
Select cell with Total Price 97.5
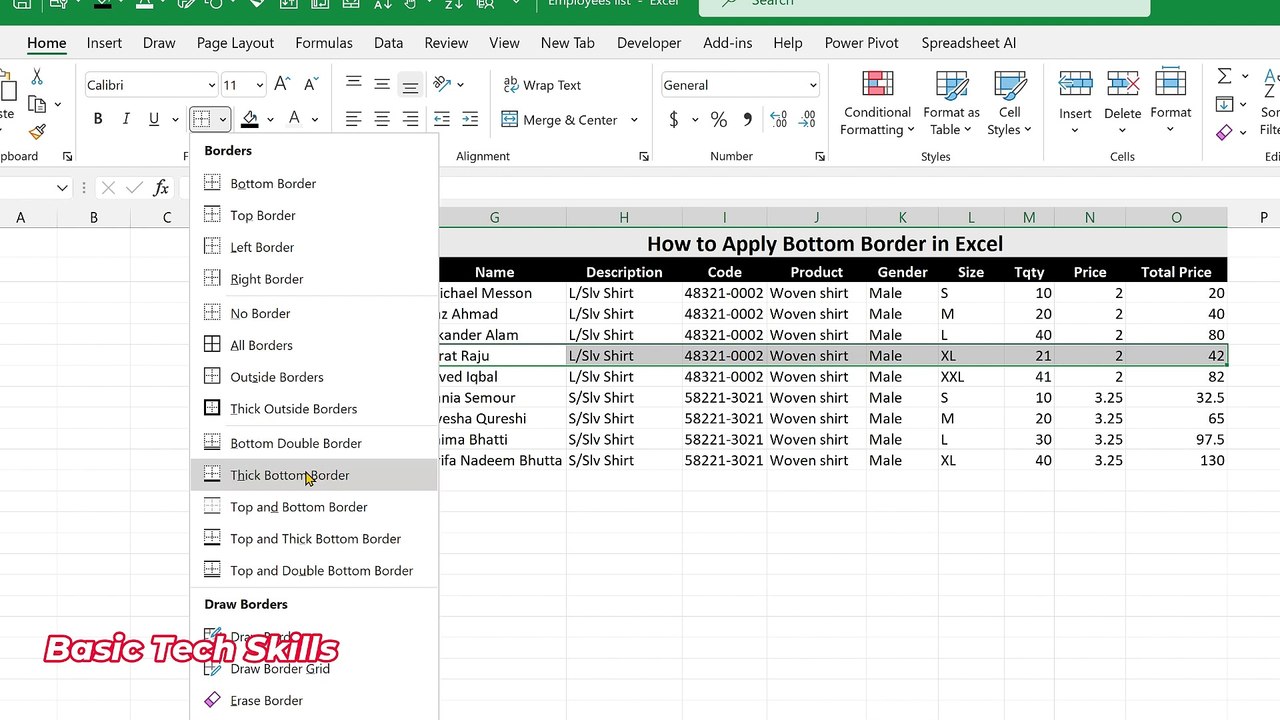click(1176, 439)
